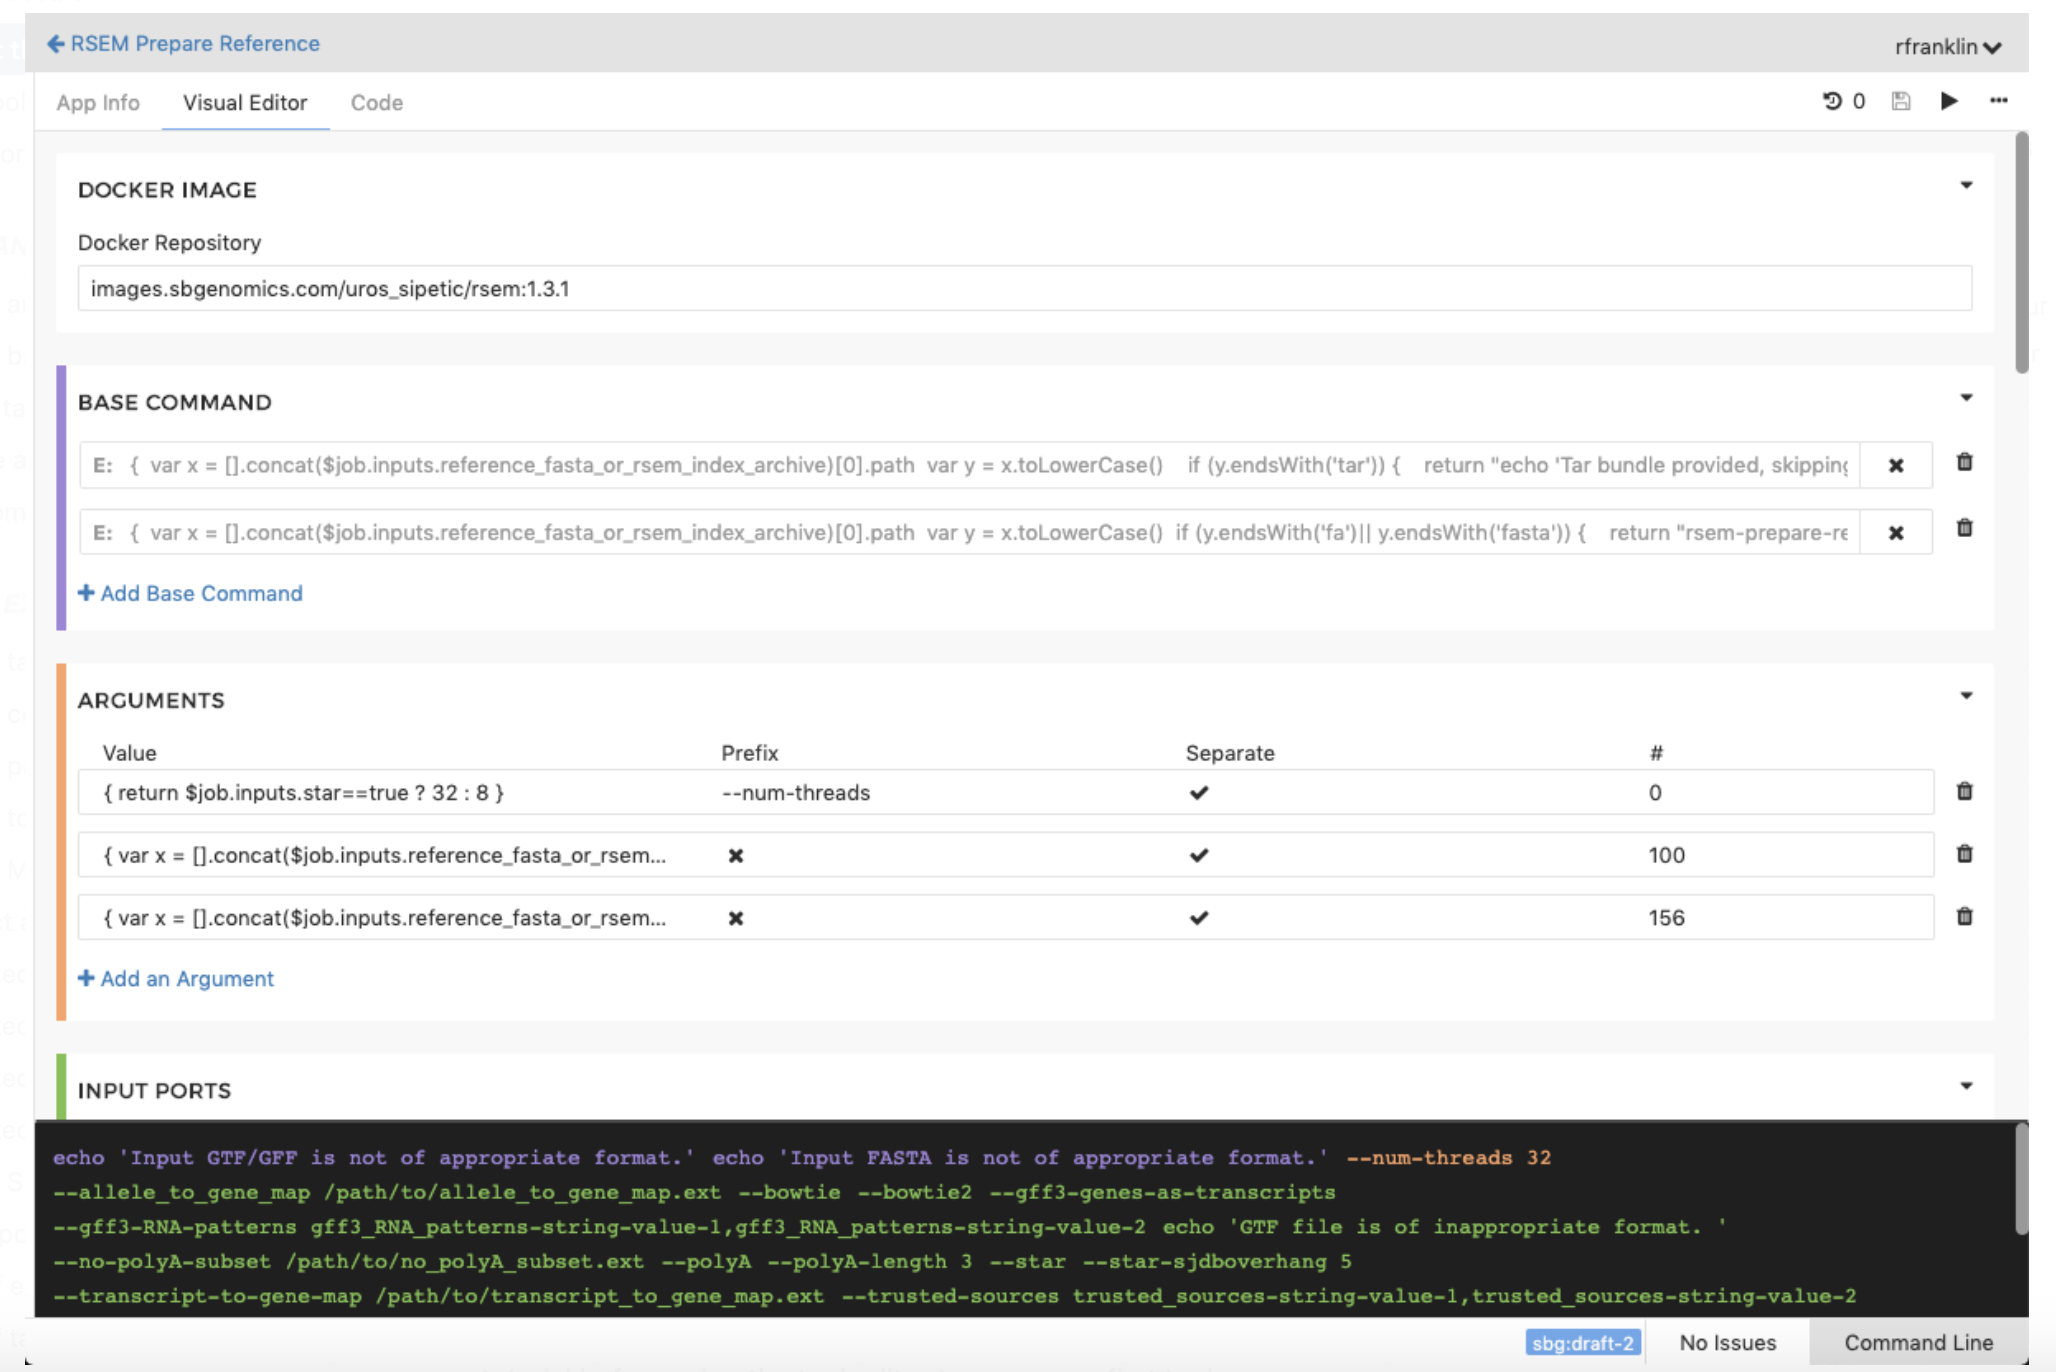Edit second base command expression field
Viewport: 2056px width, 1372px height.
[x=970, y=533]
